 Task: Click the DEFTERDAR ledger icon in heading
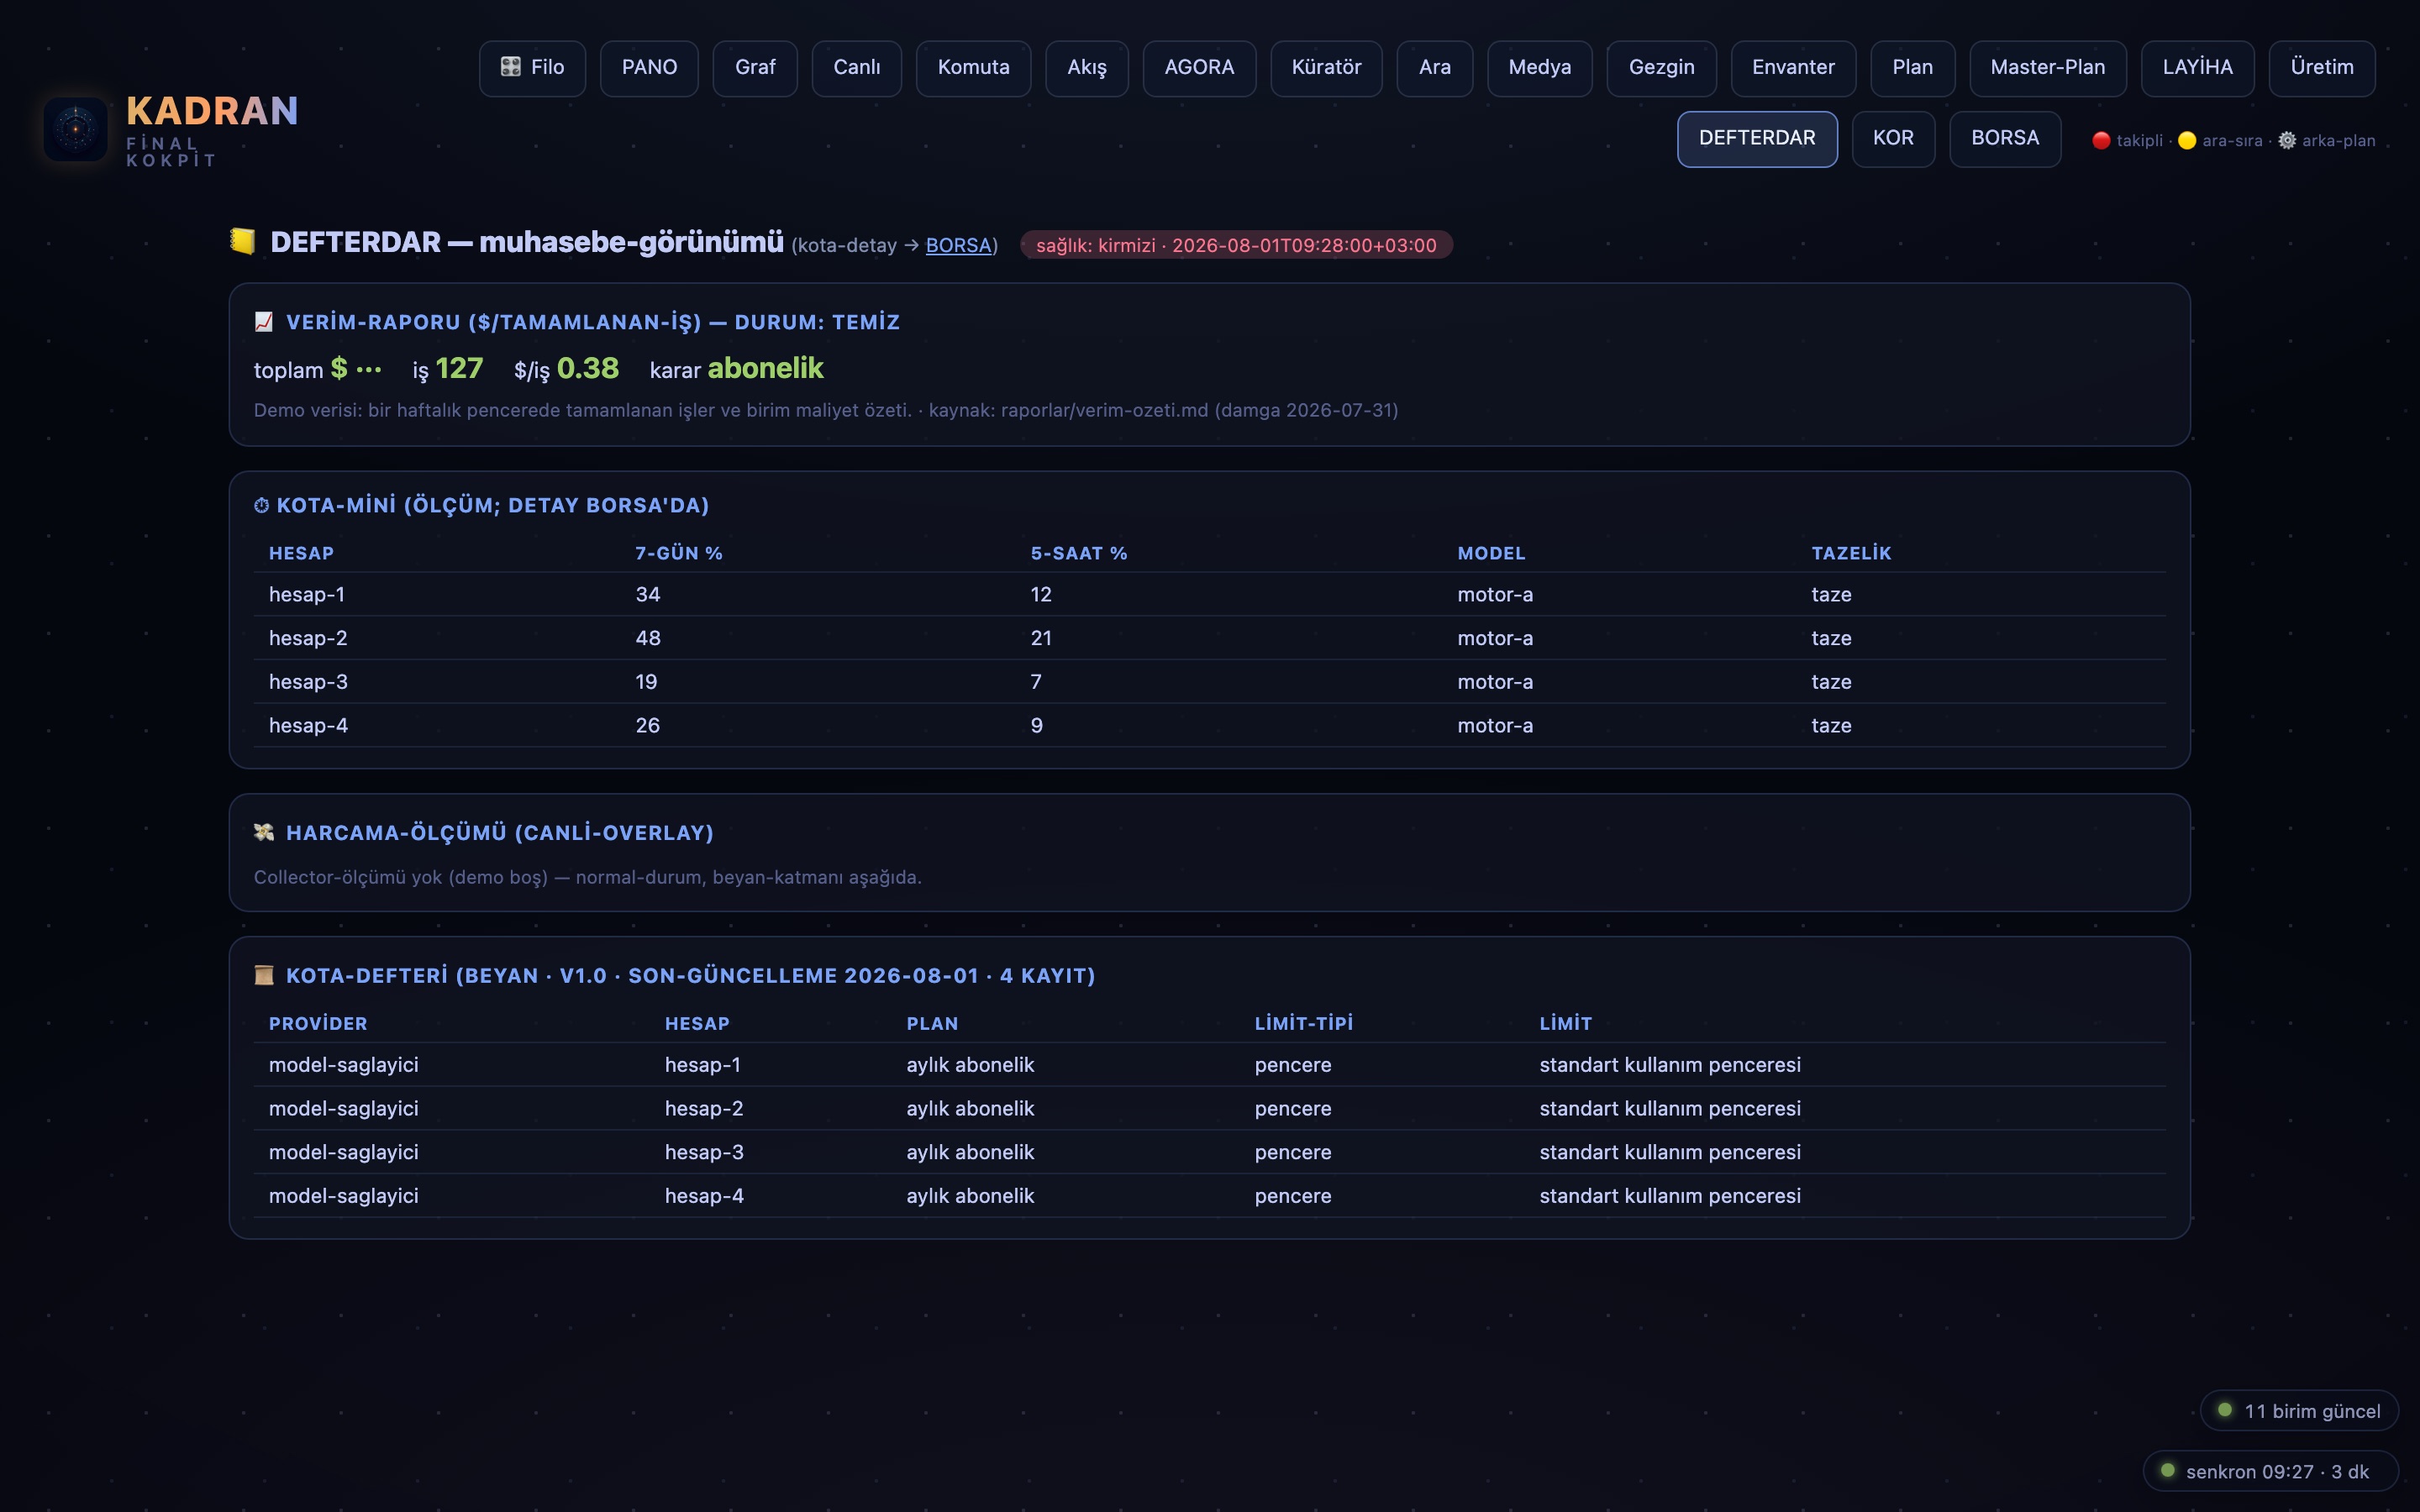click(x=243, y=241)
